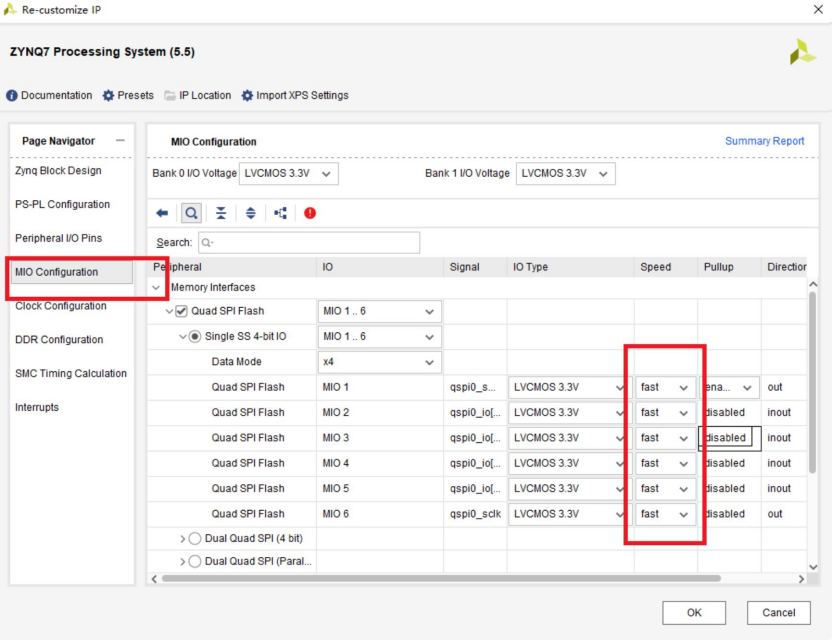
Task: Select Dual Quad SPI (4 bit) radio
Action: coord(195,538)
